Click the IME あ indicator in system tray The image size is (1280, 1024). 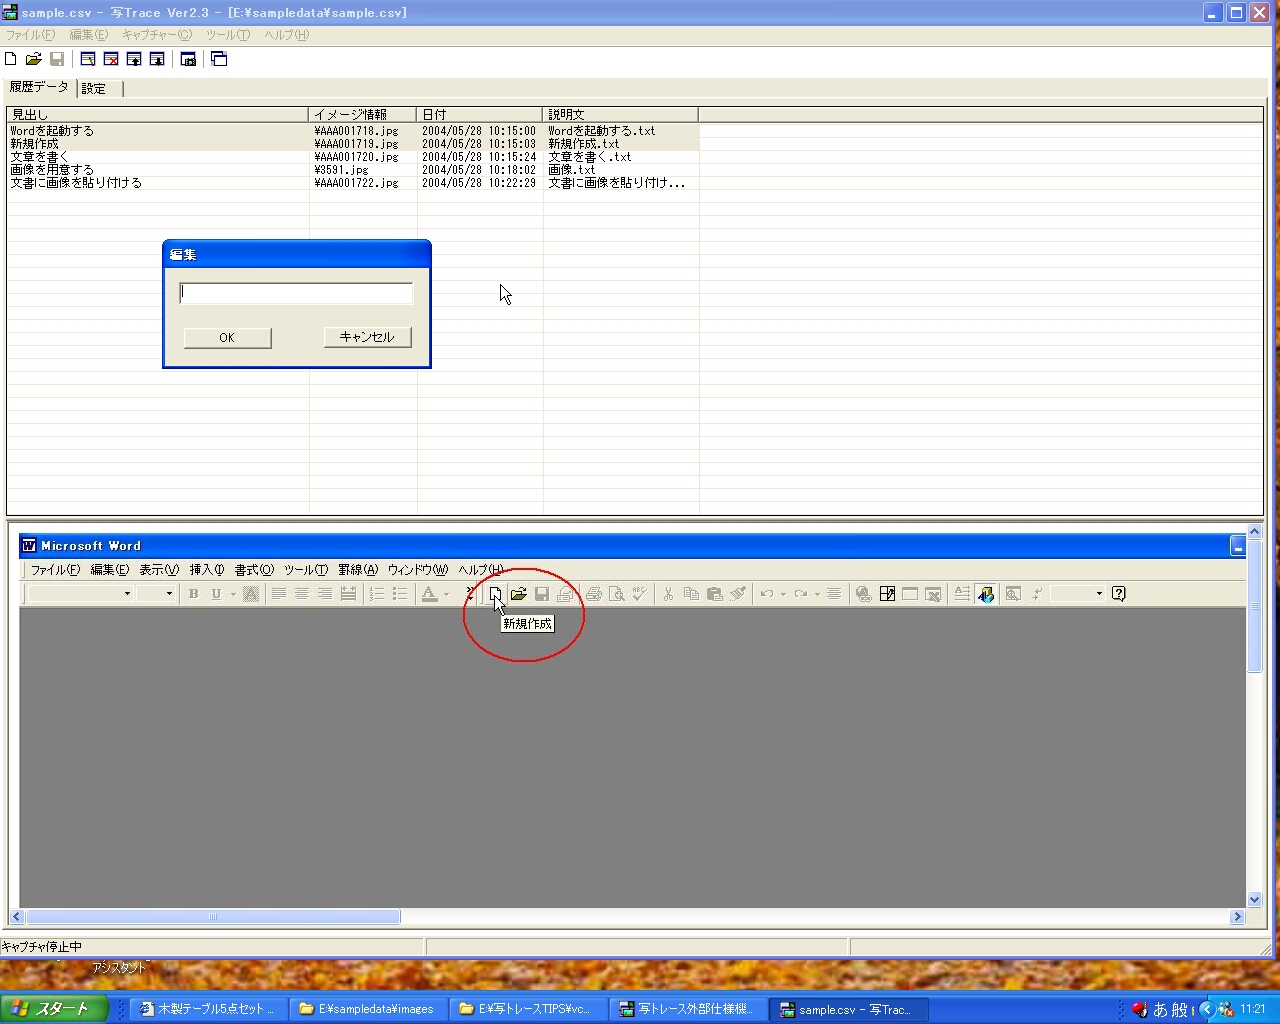[x=1160, y=1010]
